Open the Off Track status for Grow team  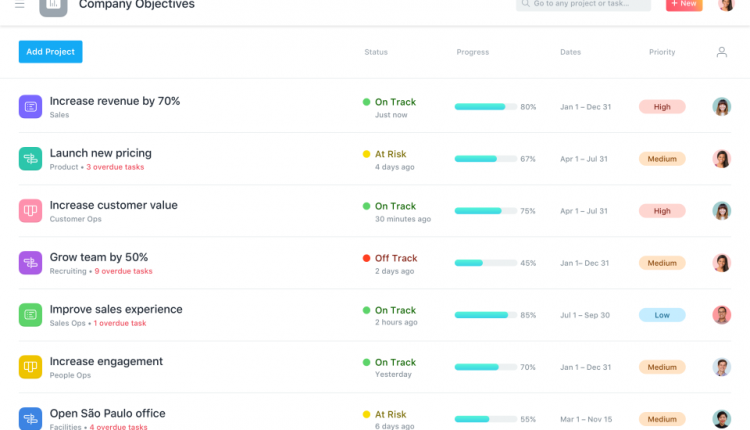[395, 258]
